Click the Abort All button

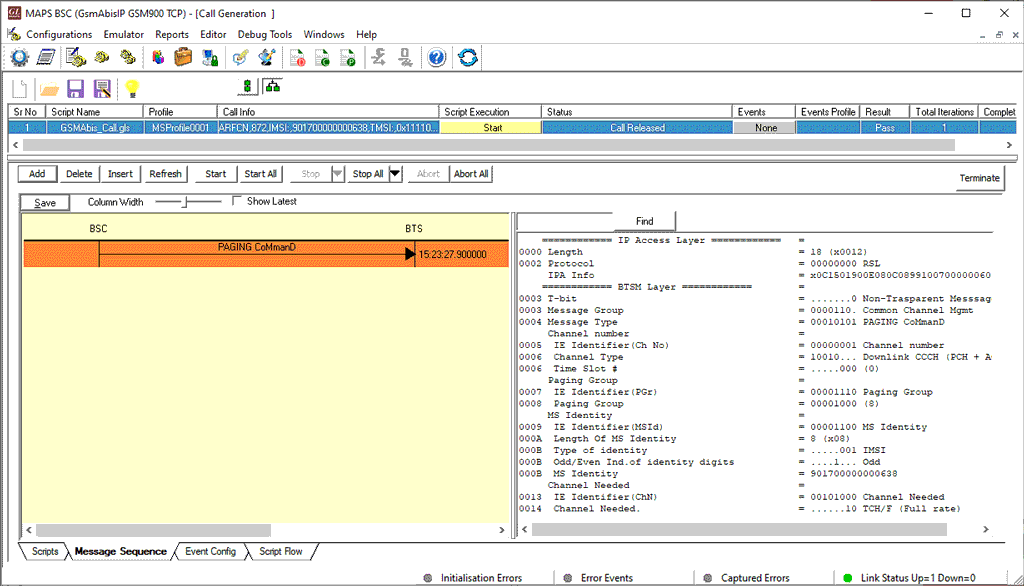(471, 174)
